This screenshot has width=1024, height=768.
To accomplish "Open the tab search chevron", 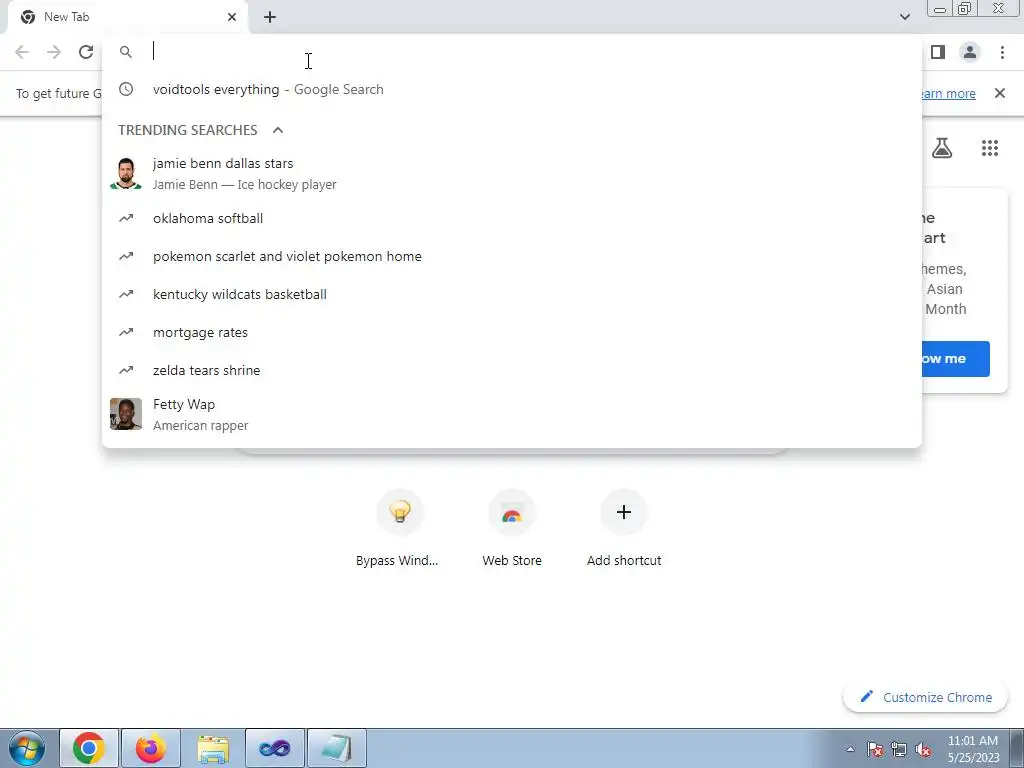I will (904, 17).
